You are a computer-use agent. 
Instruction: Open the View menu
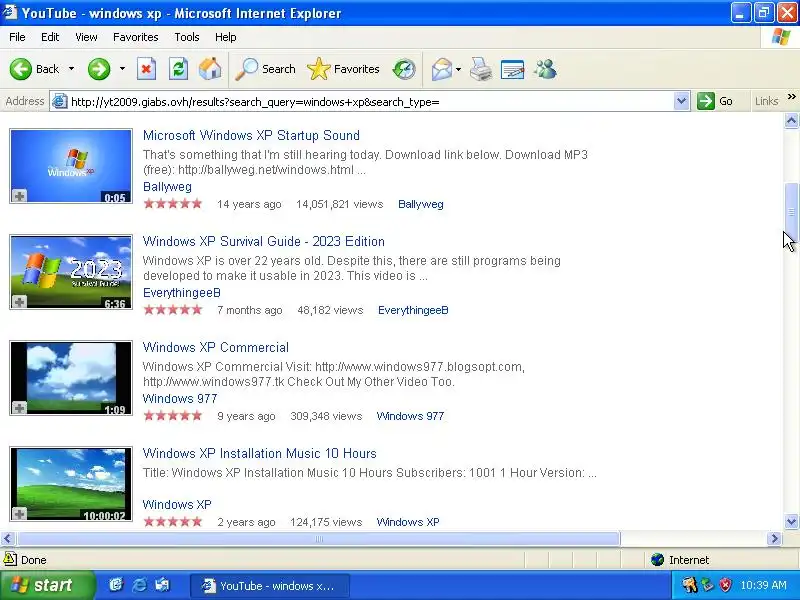coord(86,37)
